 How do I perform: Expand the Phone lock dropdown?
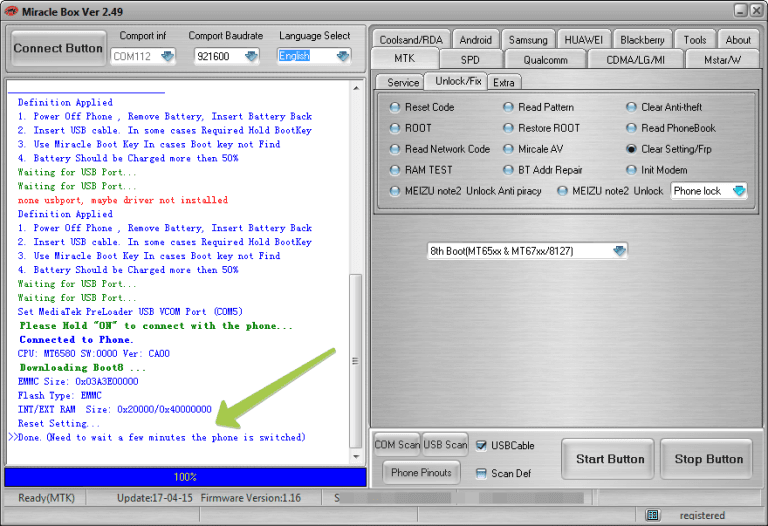[739, 191]
